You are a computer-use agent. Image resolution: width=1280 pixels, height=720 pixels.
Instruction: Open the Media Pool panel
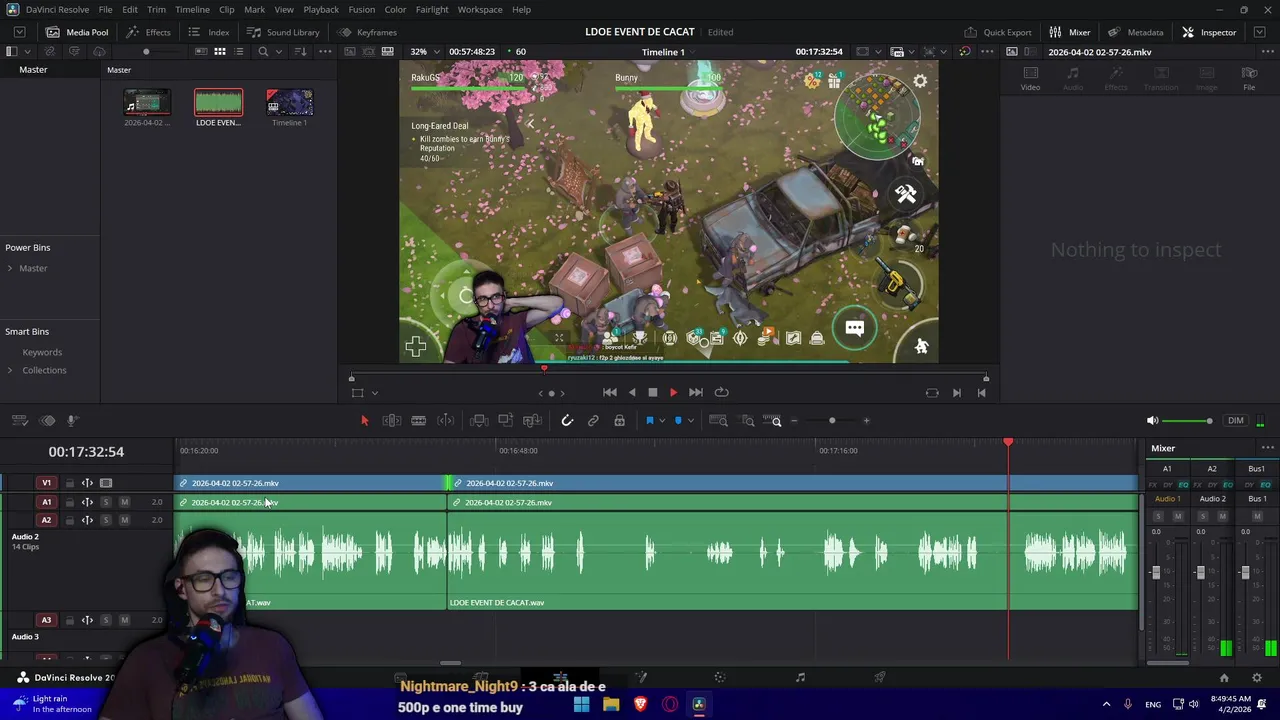[76, 32]
